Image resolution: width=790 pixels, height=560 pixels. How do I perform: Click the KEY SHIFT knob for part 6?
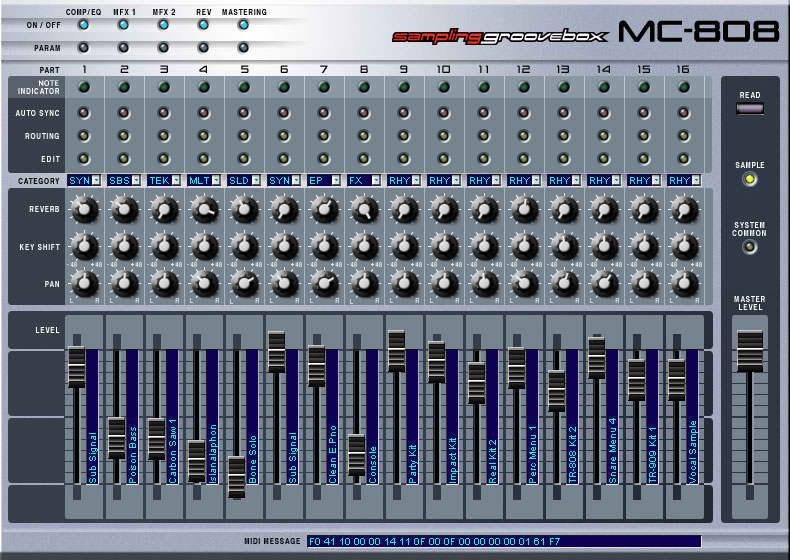pos(285,246)
